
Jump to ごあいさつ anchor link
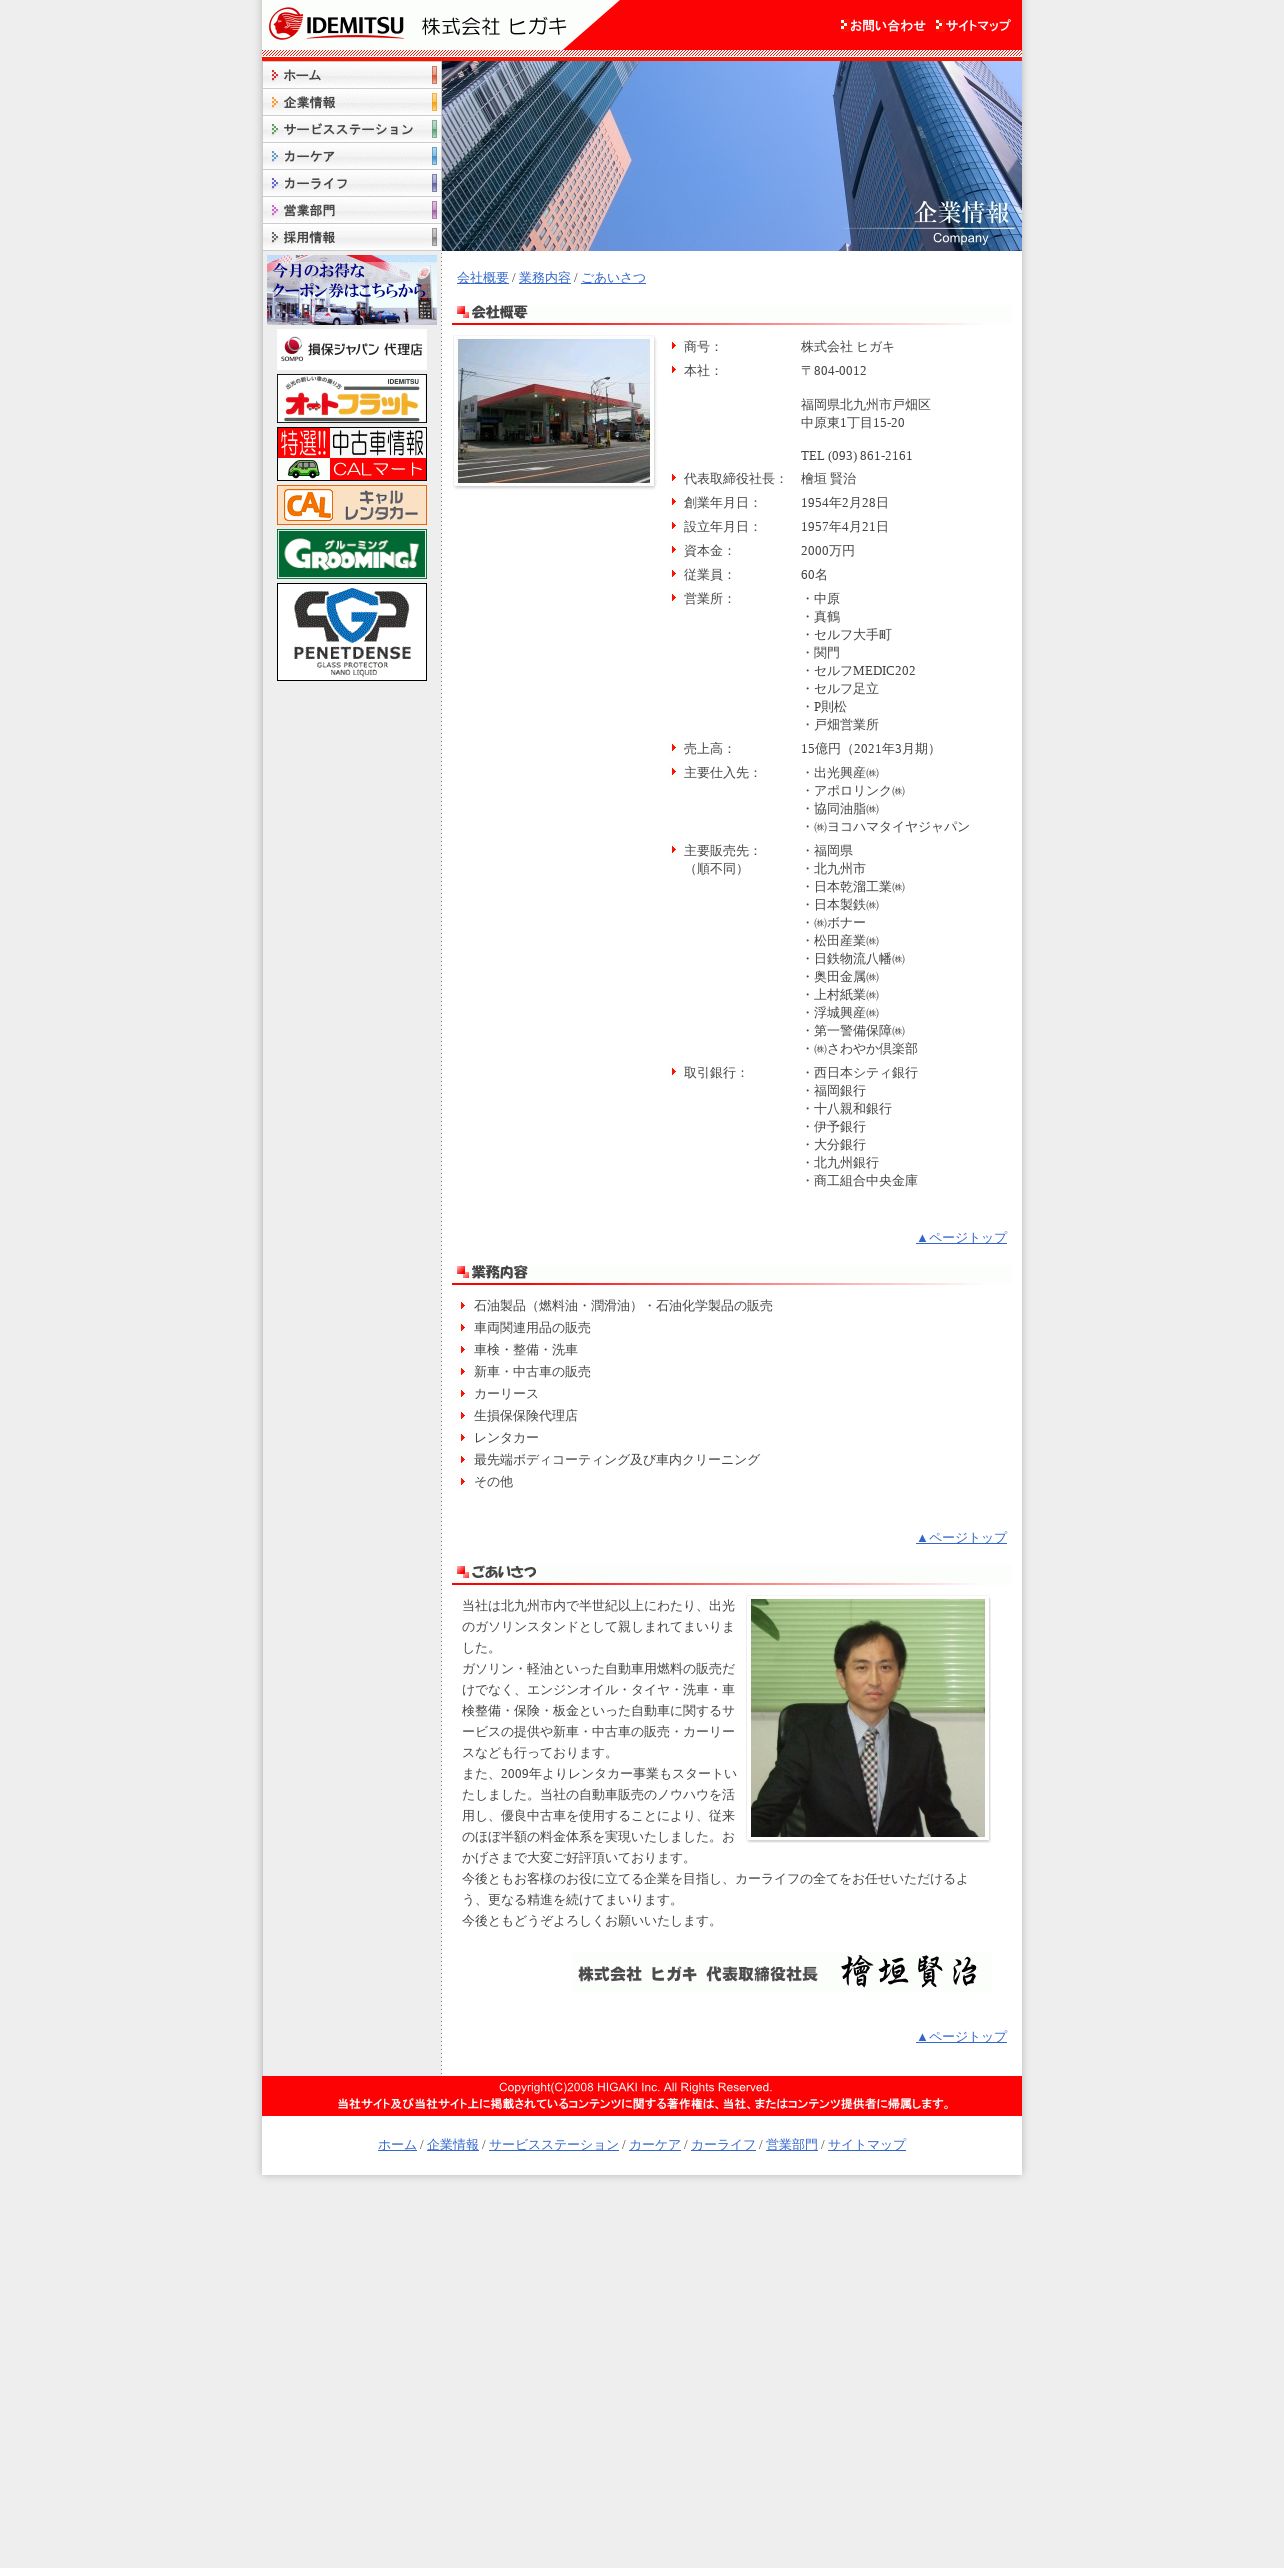[613, 278]
